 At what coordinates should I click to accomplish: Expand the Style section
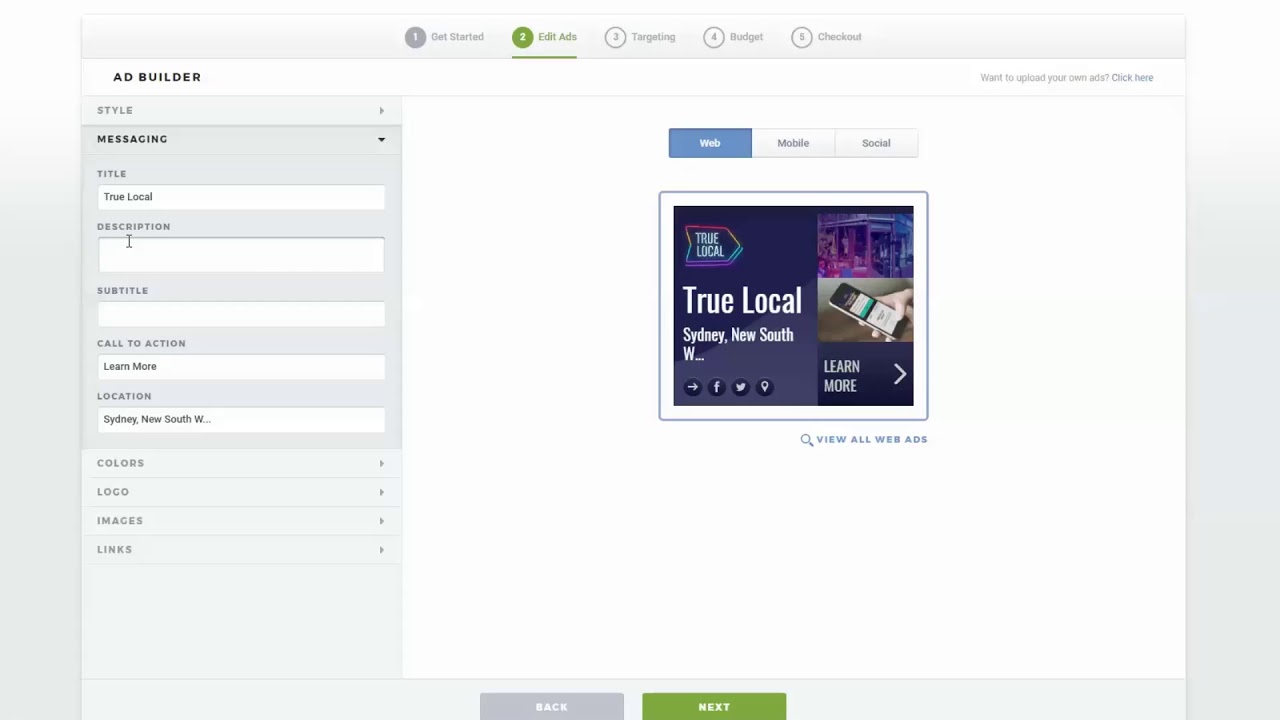pos(241,110)
